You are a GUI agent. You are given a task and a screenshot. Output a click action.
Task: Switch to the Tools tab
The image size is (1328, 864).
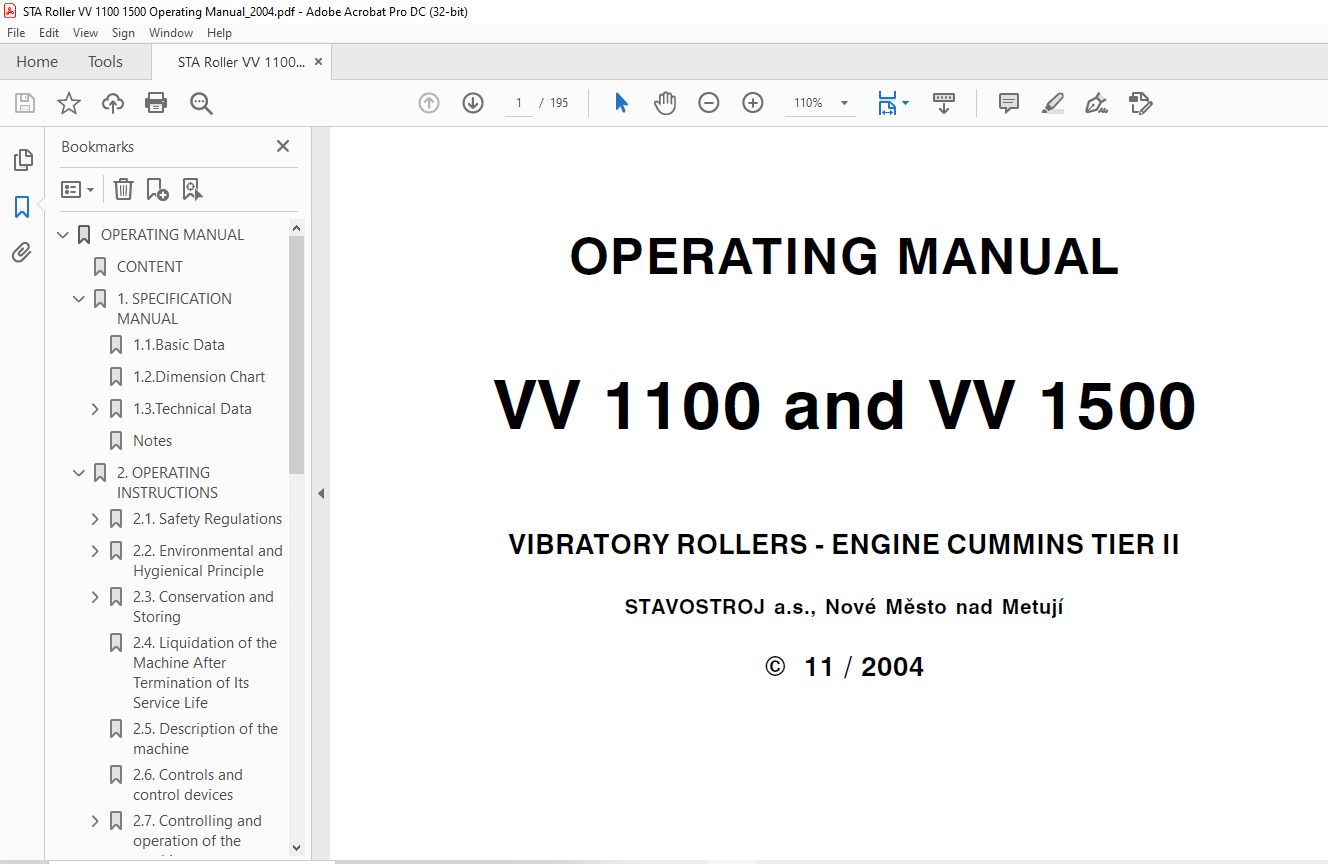tap(105, 62)
